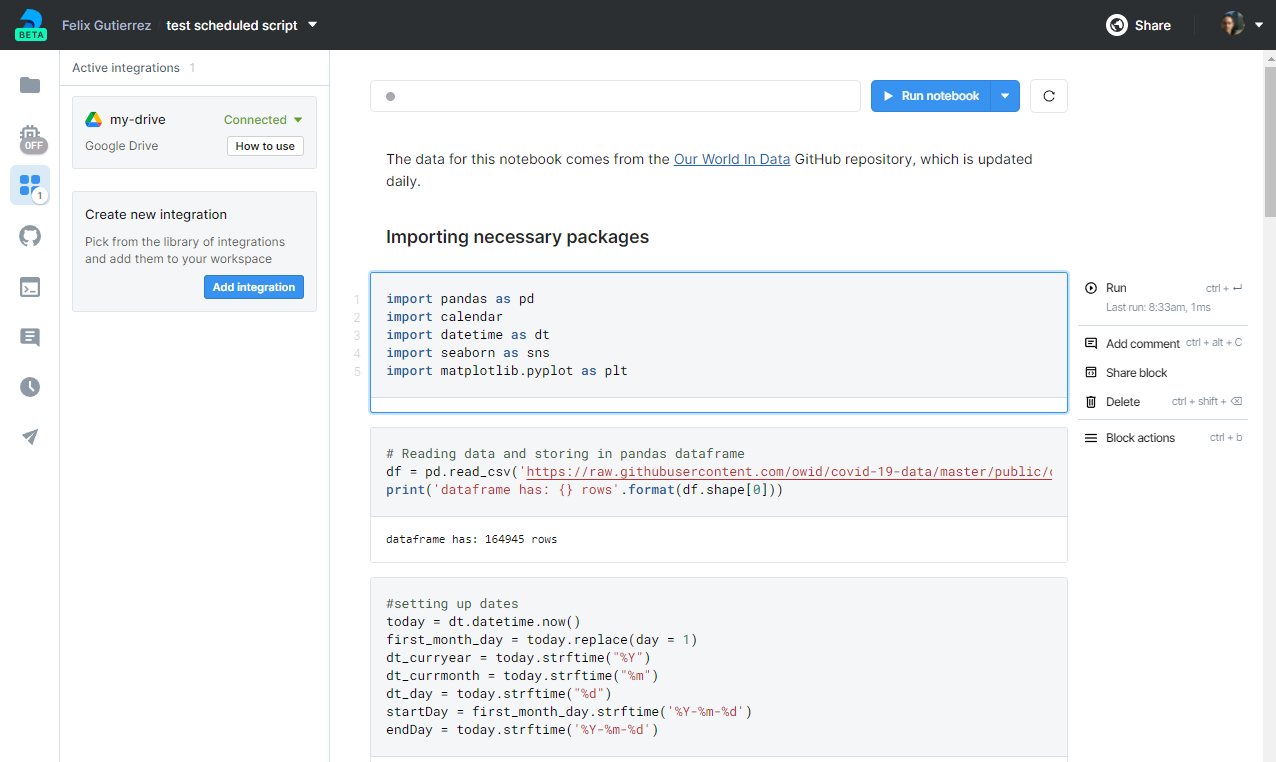The height and width of the screenshot is (762, 1276).
Task: Click the Add integration button
Action: point(254,287)
